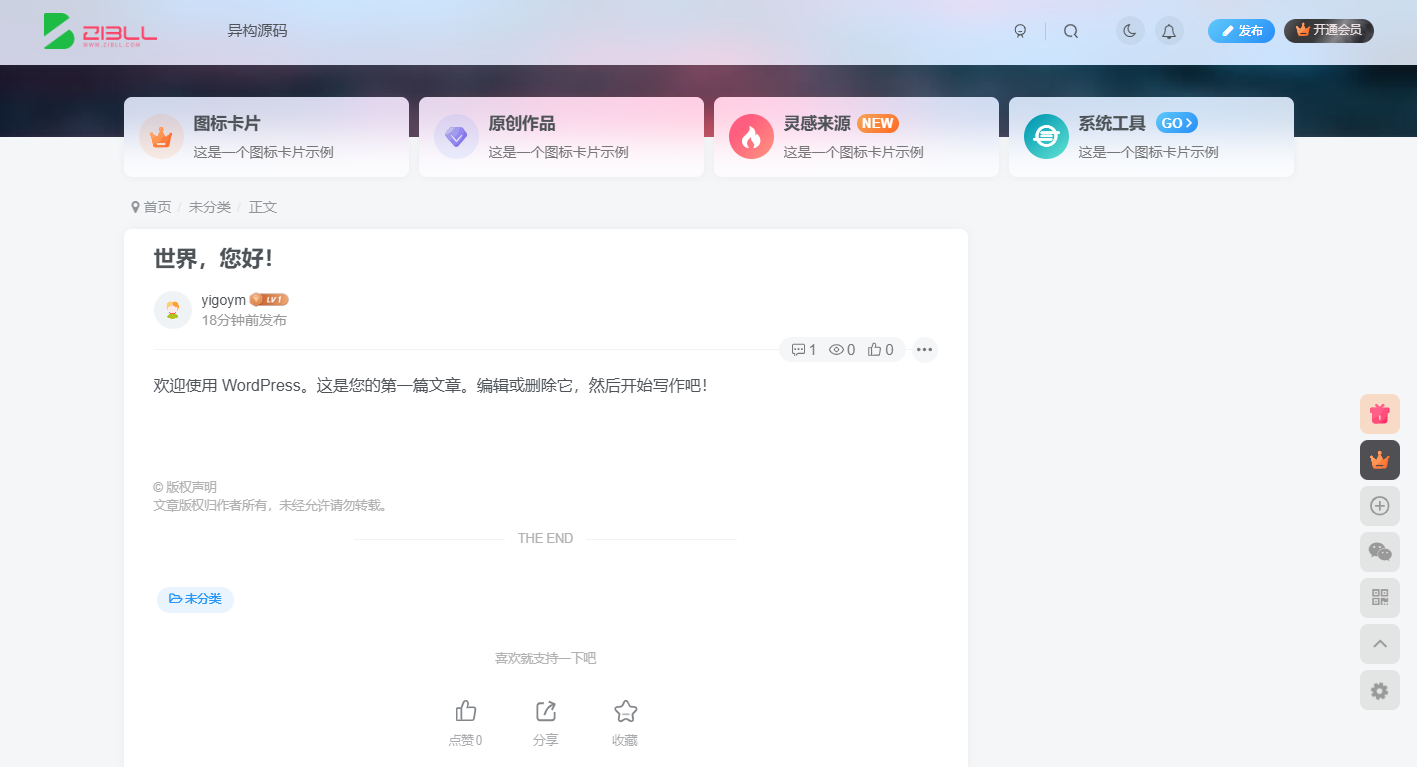Click the 开通会员 membership button

(x=1328, y=31)
